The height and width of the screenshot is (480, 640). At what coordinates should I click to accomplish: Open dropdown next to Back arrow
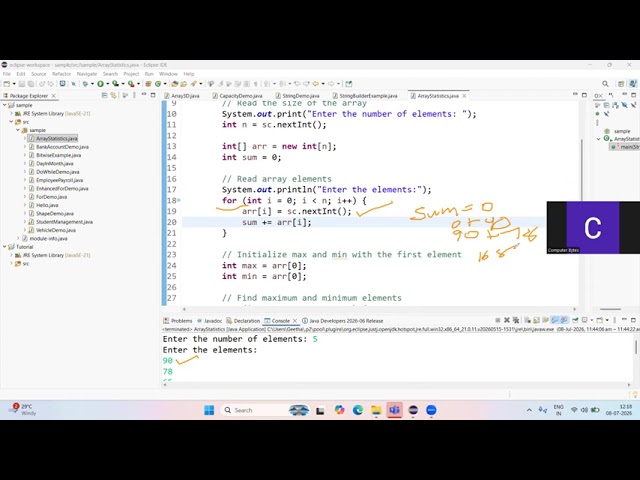click(x=322, y=84)
